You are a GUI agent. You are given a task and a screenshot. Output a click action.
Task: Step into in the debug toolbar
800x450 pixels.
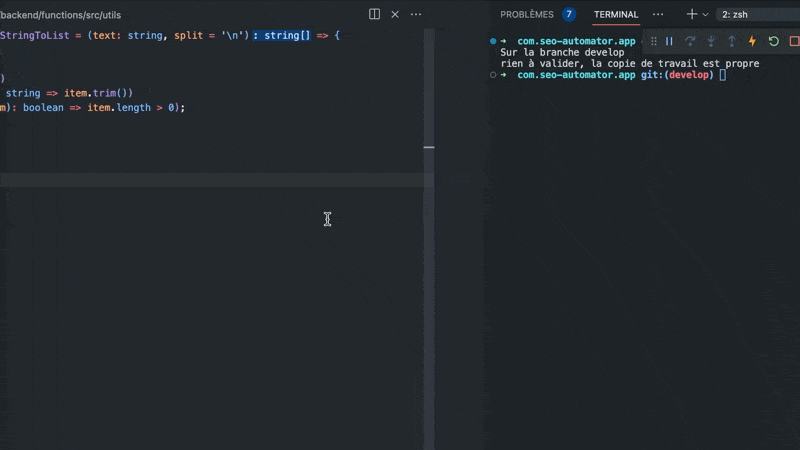[711, 41]
